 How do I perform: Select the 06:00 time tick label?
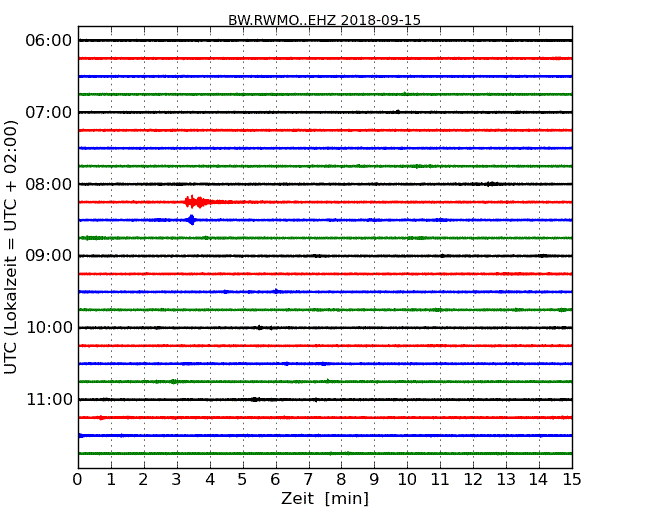coord(49,41)
